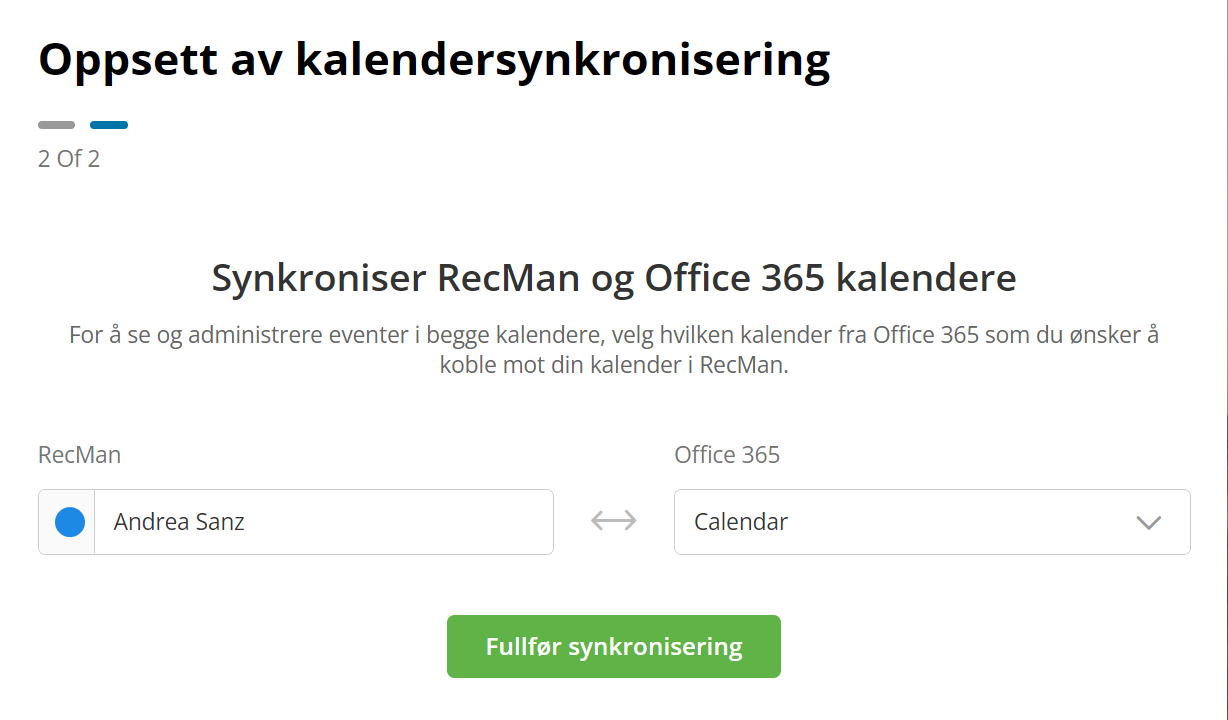Viewport: 1228px width, 720px height.
Task: Click the RecMan field label
Action: [79, 455]
